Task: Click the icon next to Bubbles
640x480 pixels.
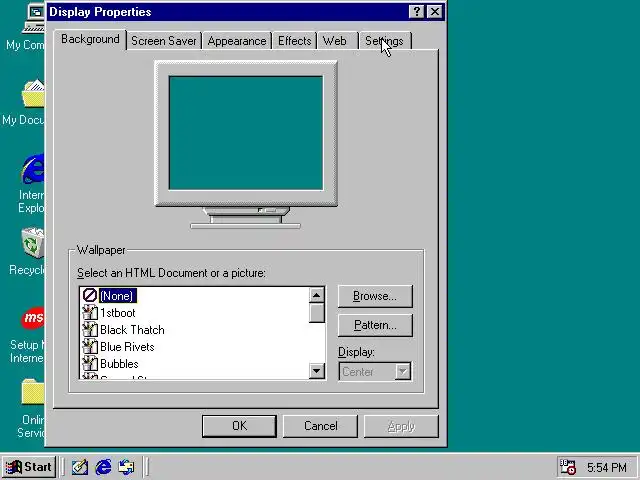Action: click(x=90, y=364)
